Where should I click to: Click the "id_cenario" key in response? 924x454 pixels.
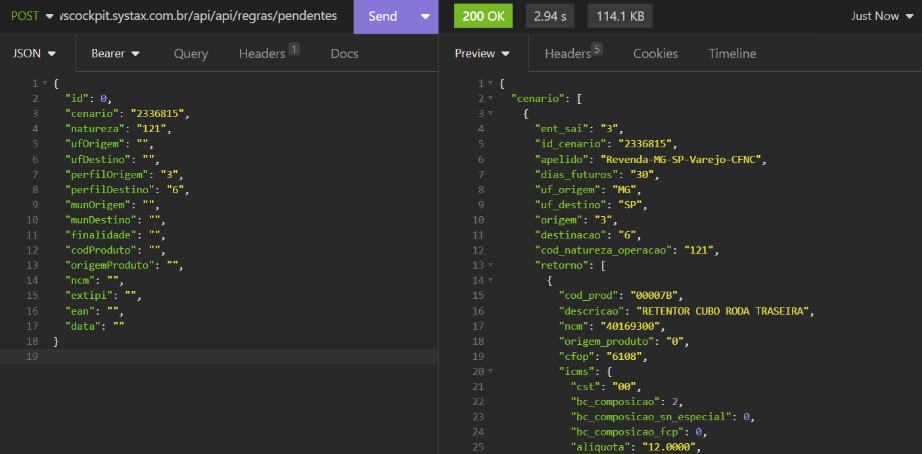pos(573,144)
